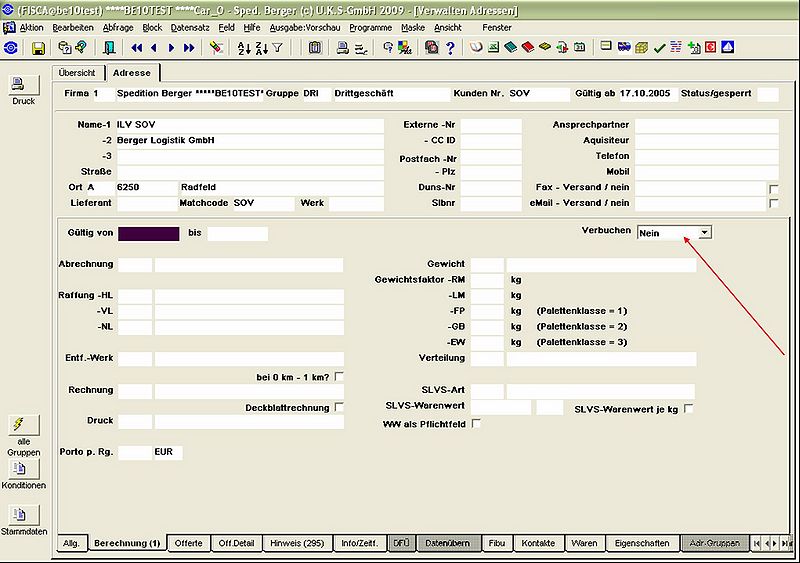Image resolution: width=800 pixels, height=563 pixels.
Task: Click the clipboard icon in toolbar
Action: 315,48
